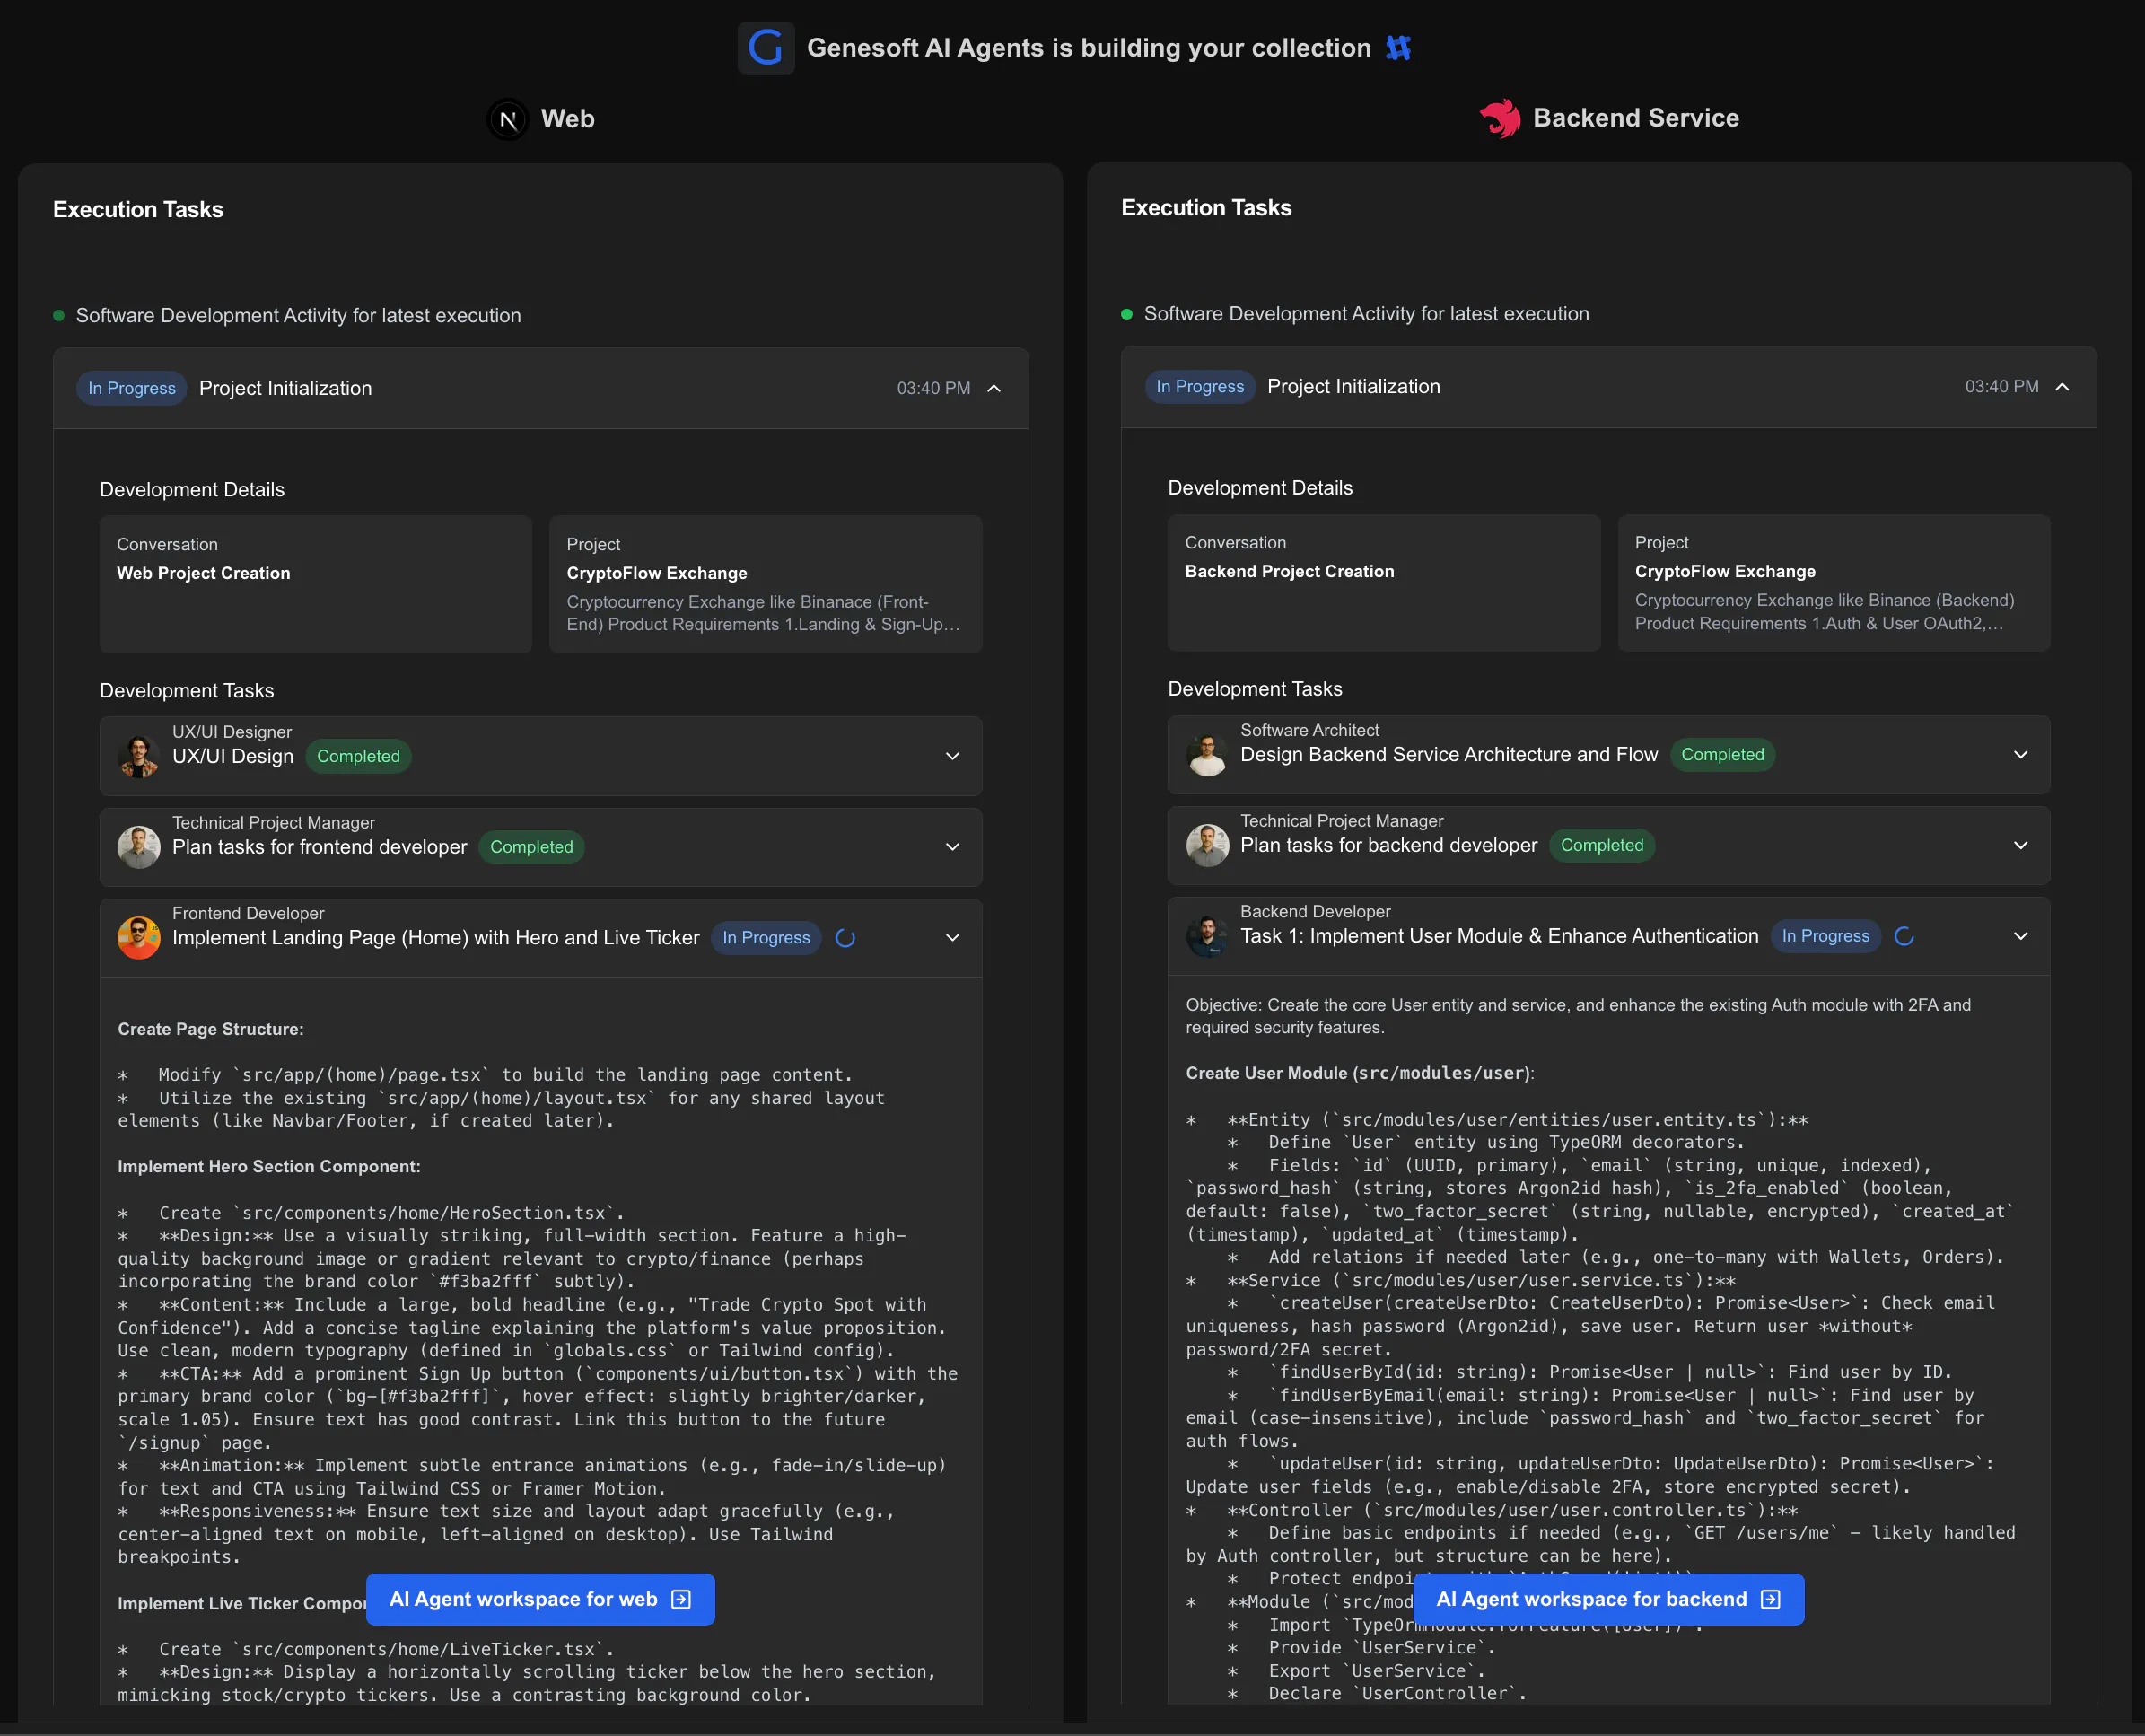This screenshot has width=2145, height=1736.
Task: Click the loading spinner on Implement Landing Page task
Action: click(845, 938)
